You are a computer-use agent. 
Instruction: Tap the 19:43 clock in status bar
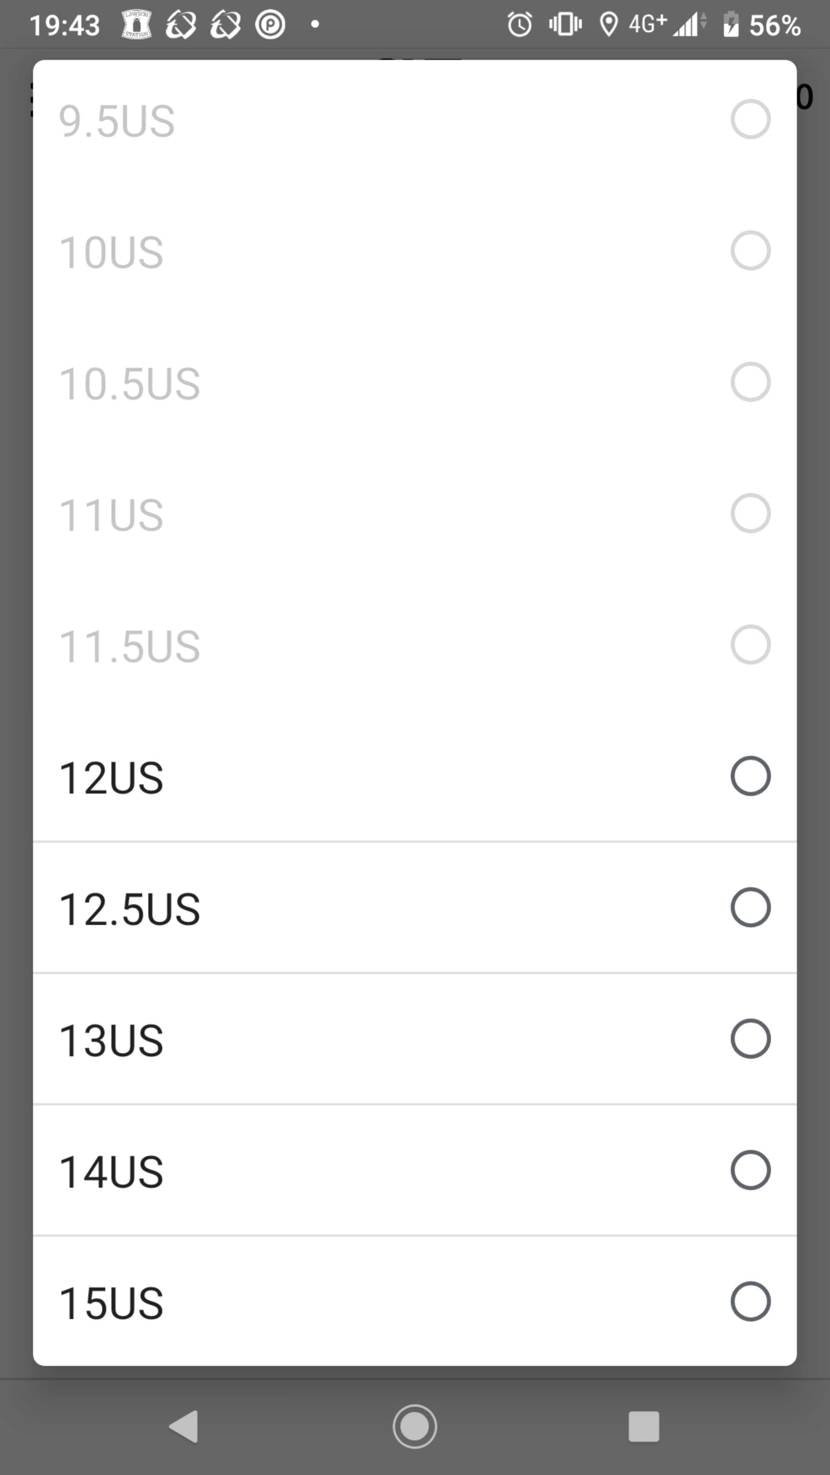click(x=65, y=24)
